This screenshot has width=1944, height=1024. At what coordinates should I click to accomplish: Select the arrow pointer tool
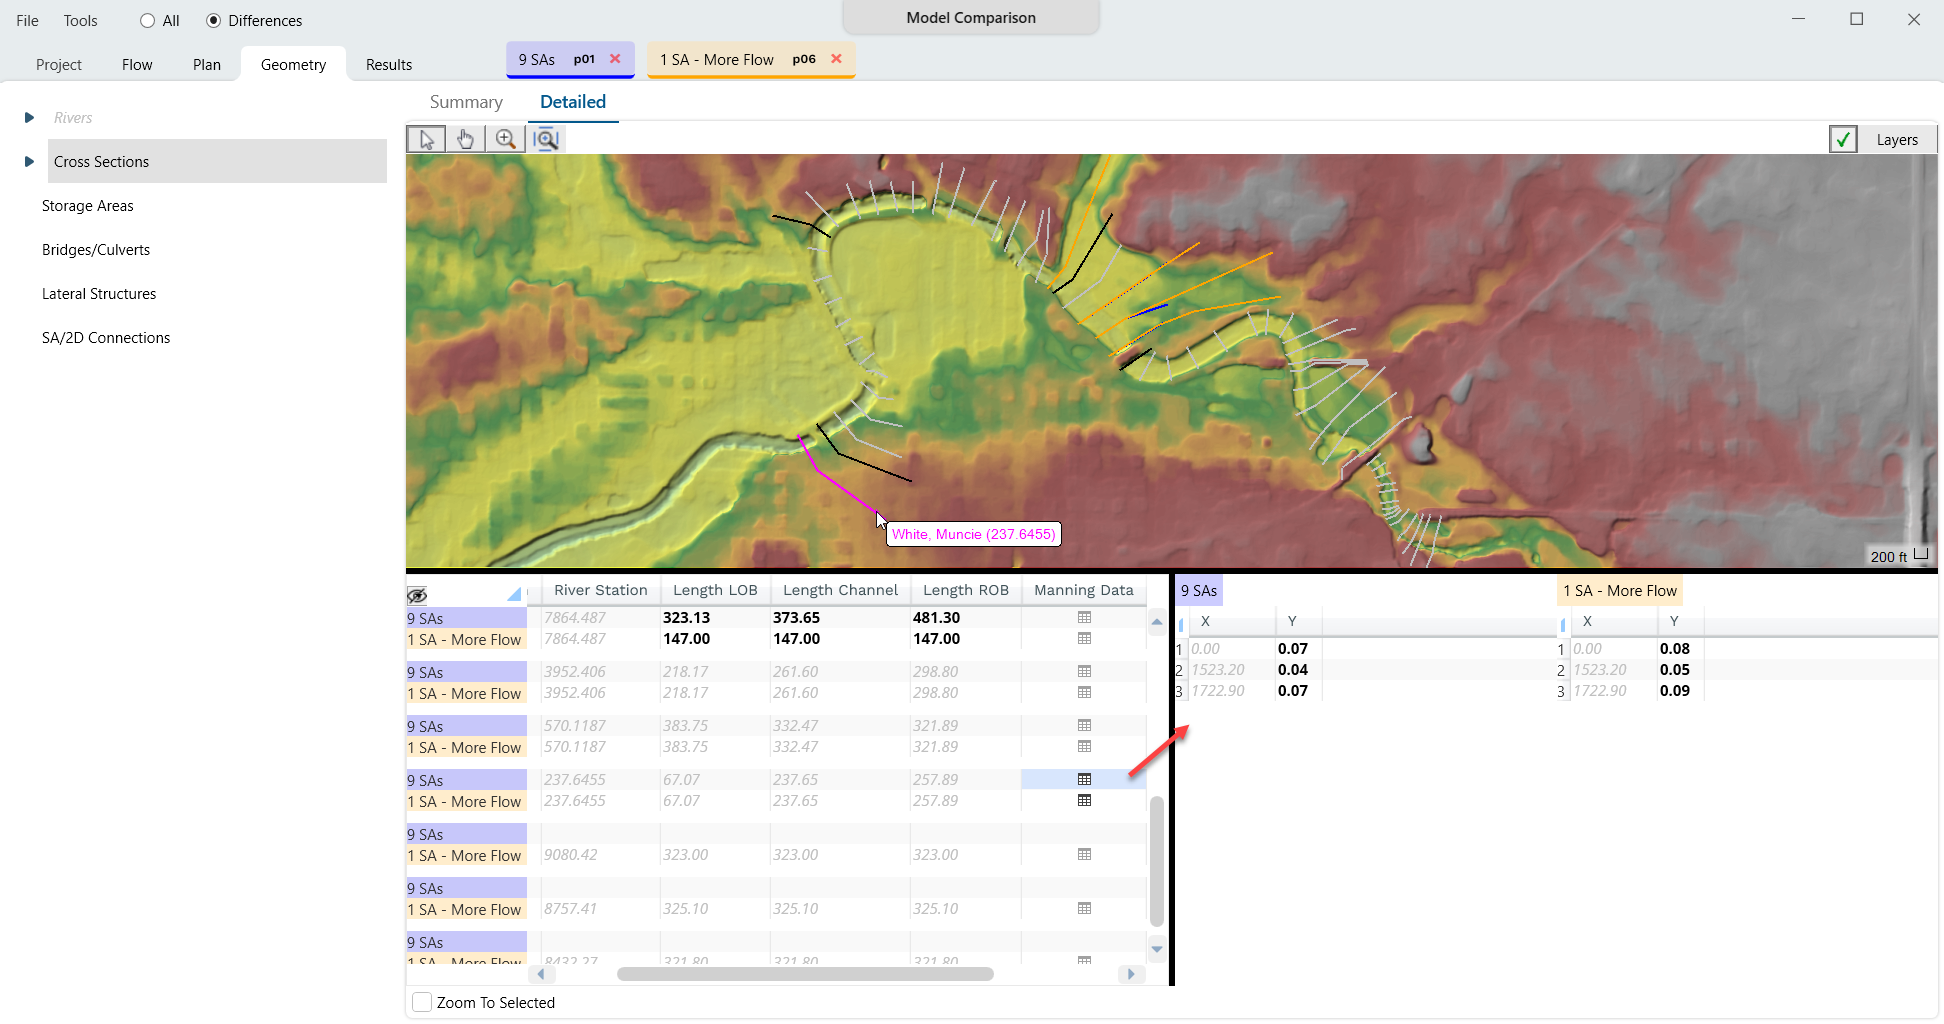pyautogui.click(x=426, y=139)
